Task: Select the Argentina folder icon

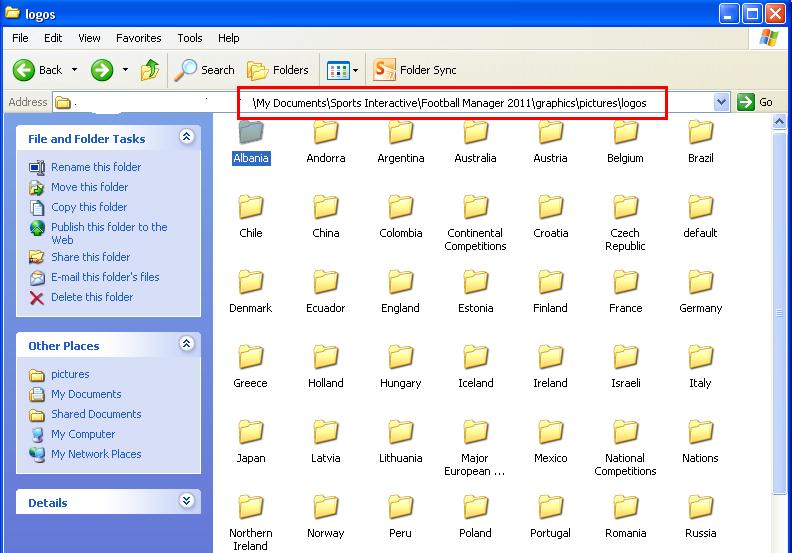Action: pos(401,132)
